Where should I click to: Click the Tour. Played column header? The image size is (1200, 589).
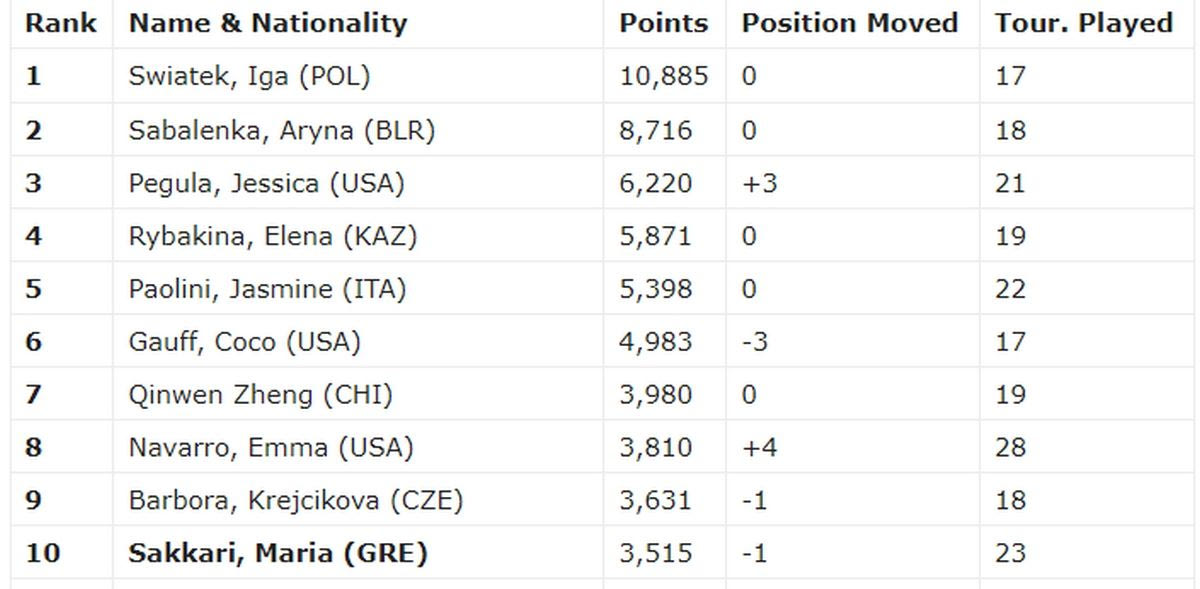(x=1083, y=23)
